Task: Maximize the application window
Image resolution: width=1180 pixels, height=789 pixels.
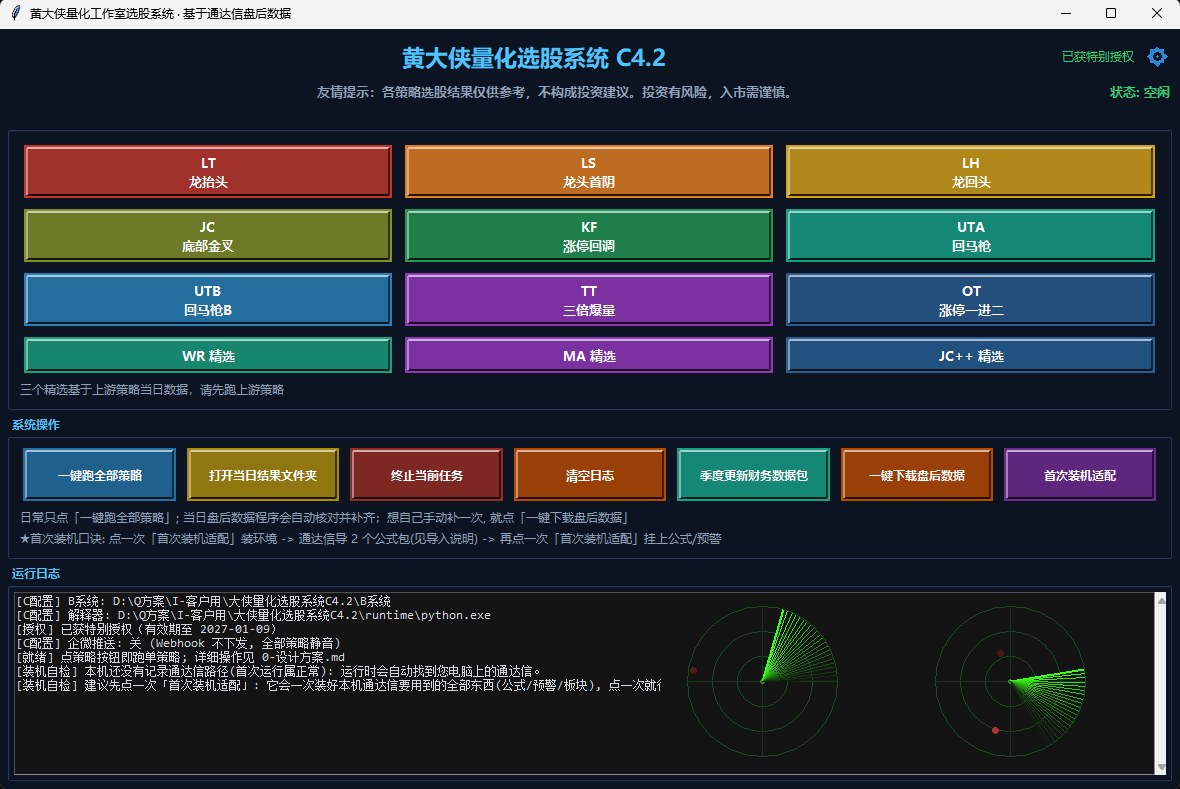Action: point(1111,14)
